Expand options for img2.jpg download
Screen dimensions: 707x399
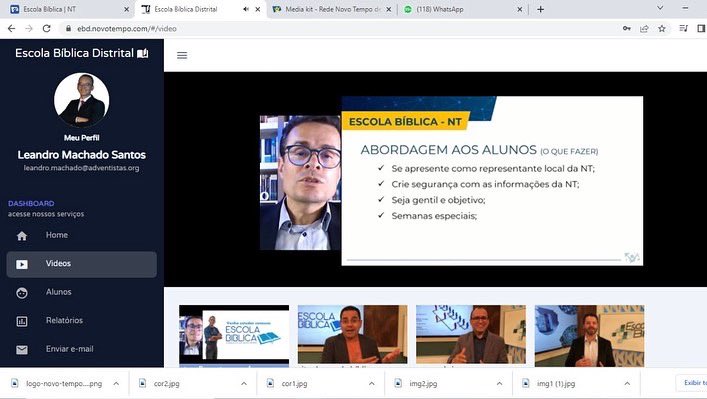click(499, 384)
